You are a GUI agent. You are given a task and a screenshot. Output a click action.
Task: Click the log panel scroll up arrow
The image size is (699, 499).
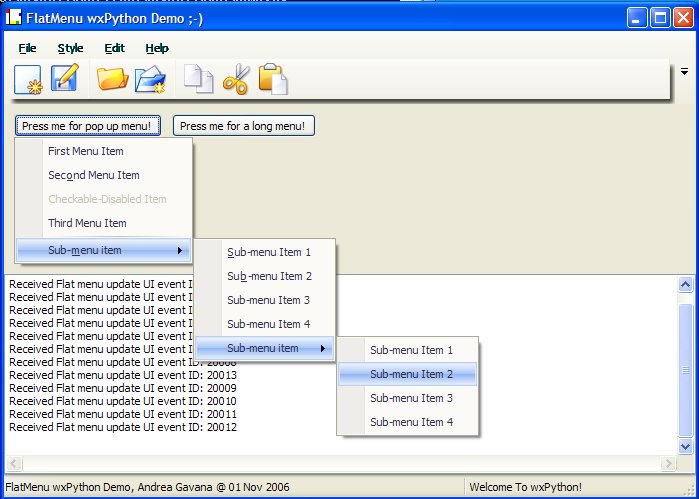click(686, 285)
